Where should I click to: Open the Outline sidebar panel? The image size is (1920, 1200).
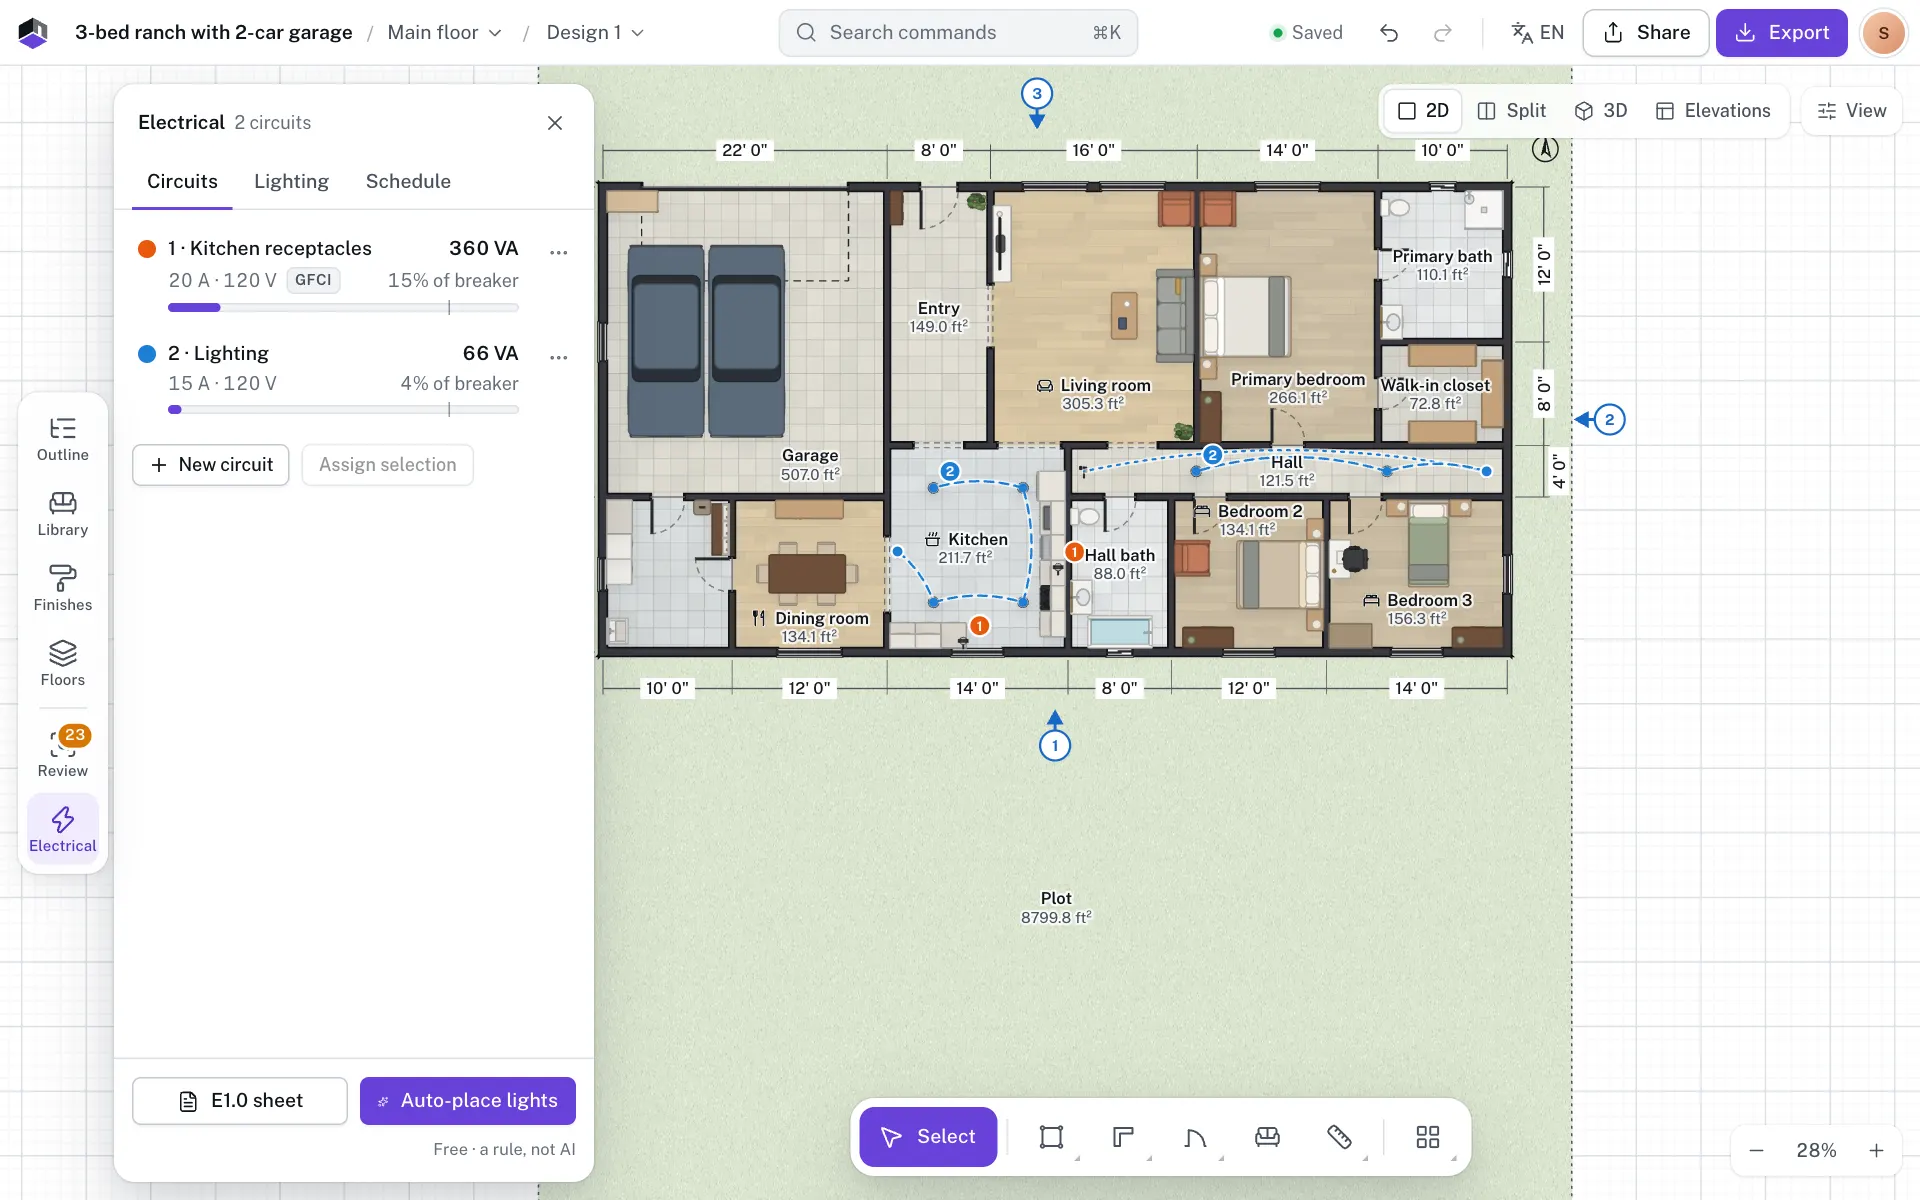(63, 440)
